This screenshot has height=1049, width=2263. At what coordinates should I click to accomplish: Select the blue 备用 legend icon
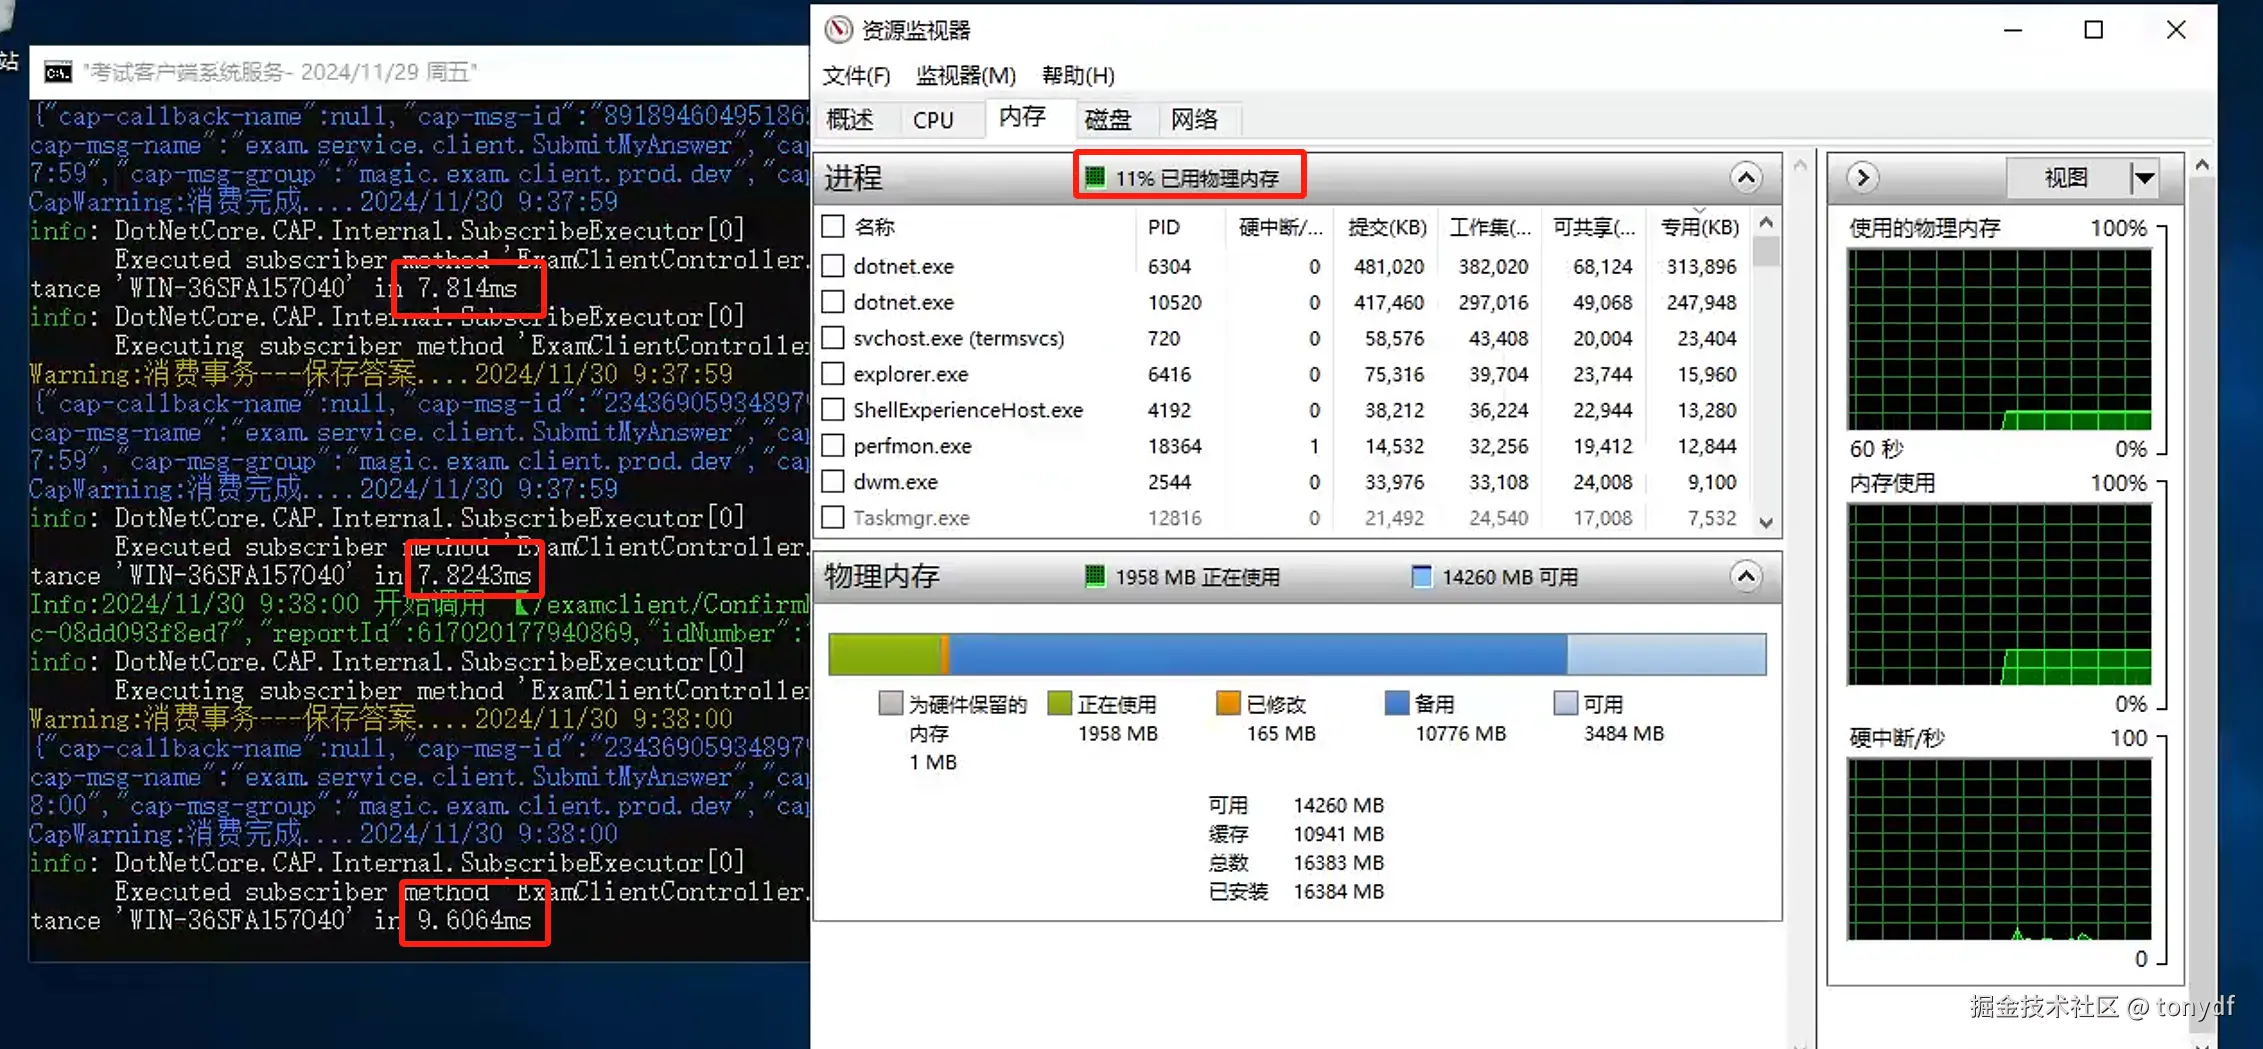(1396, 703)
